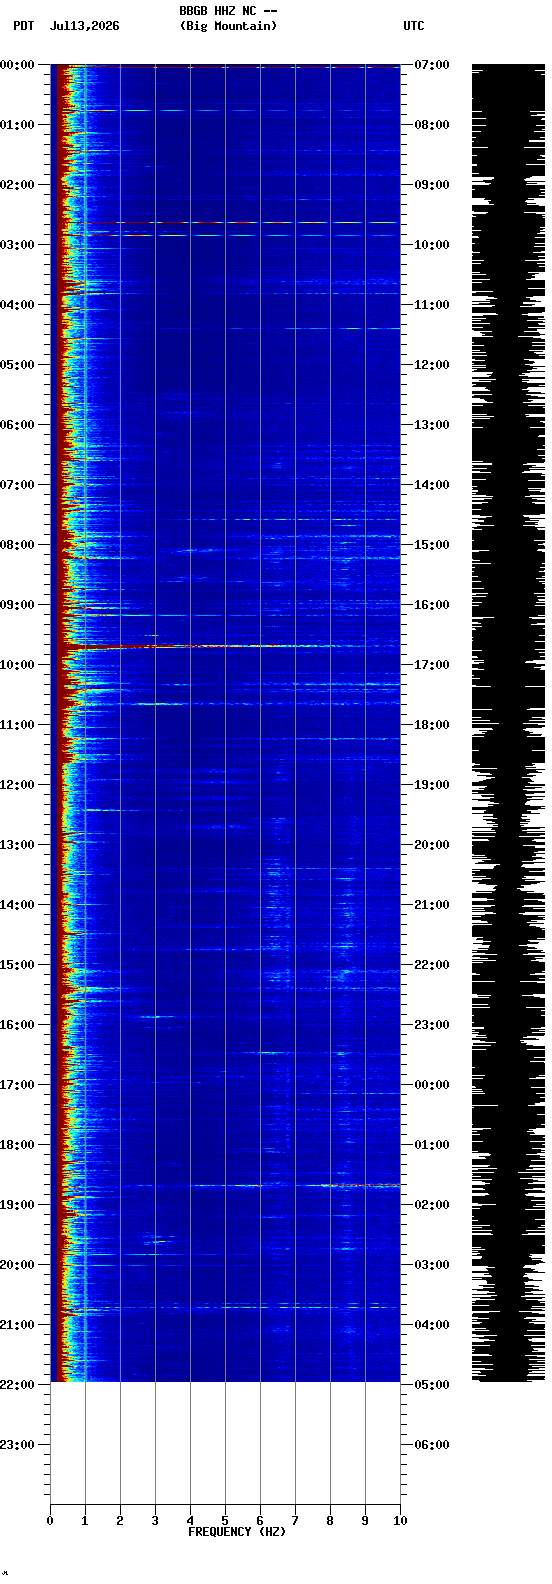Click the 17:00 UTC time label

coord(431,665)
